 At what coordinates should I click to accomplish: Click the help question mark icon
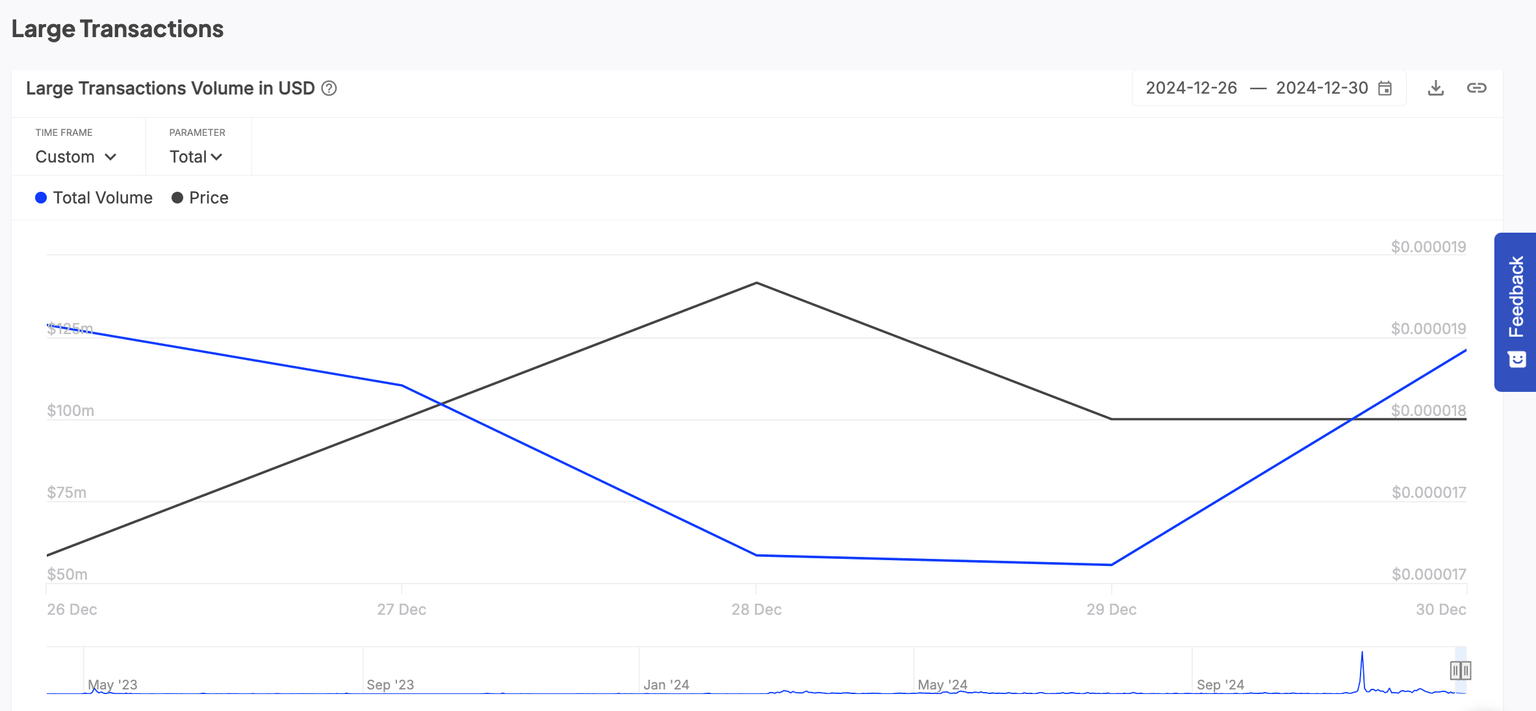point(329,88)
